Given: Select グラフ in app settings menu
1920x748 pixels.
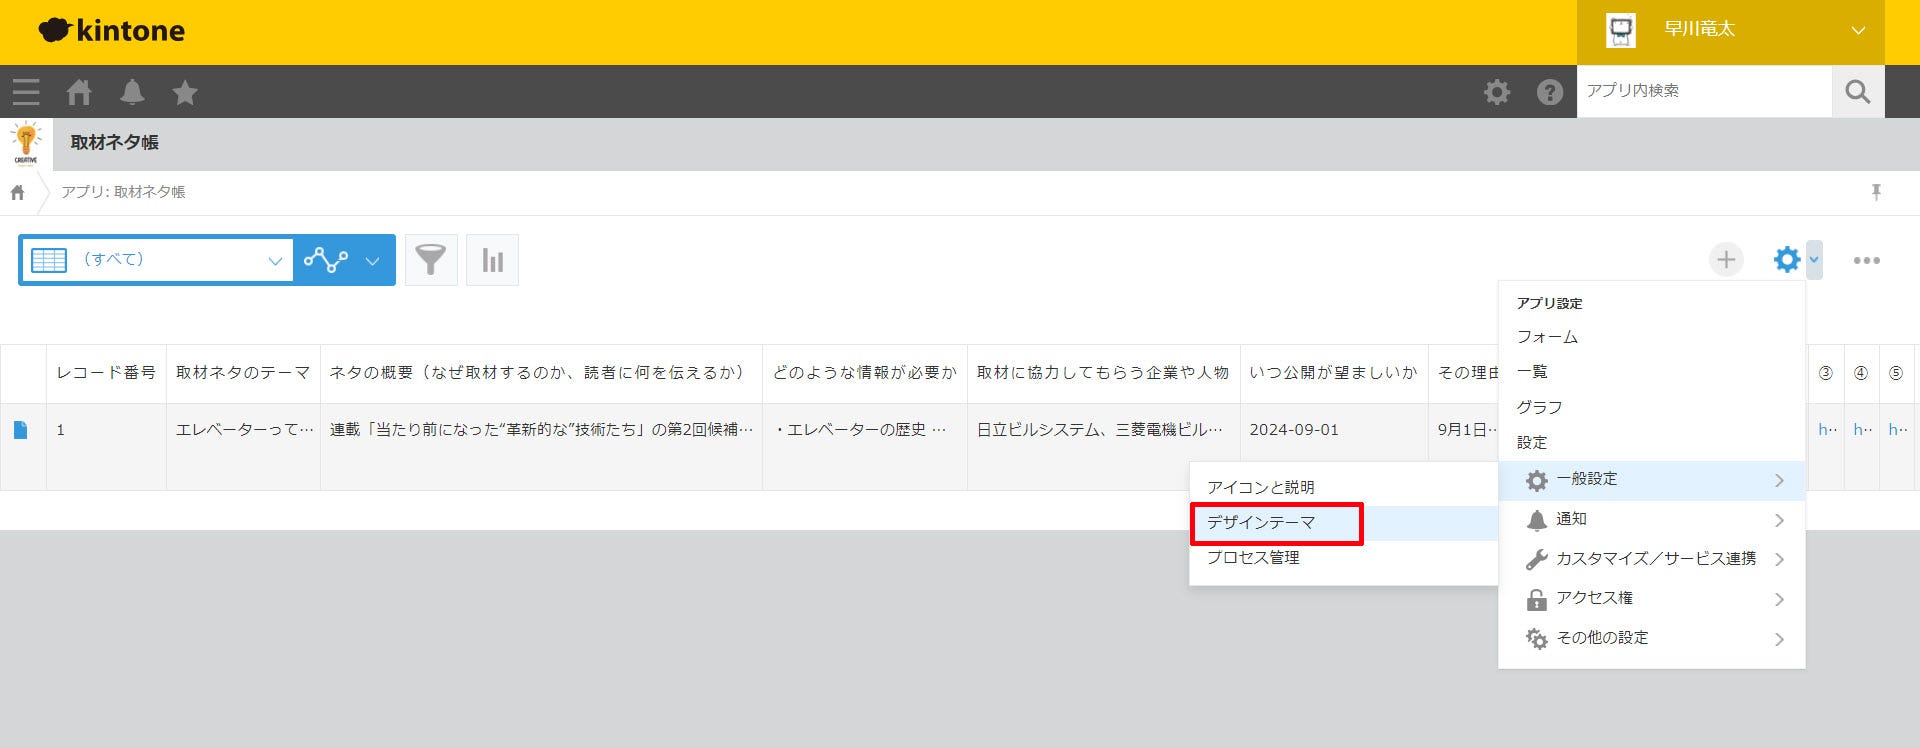Looking at the screenshot, I should (1539, 407).
